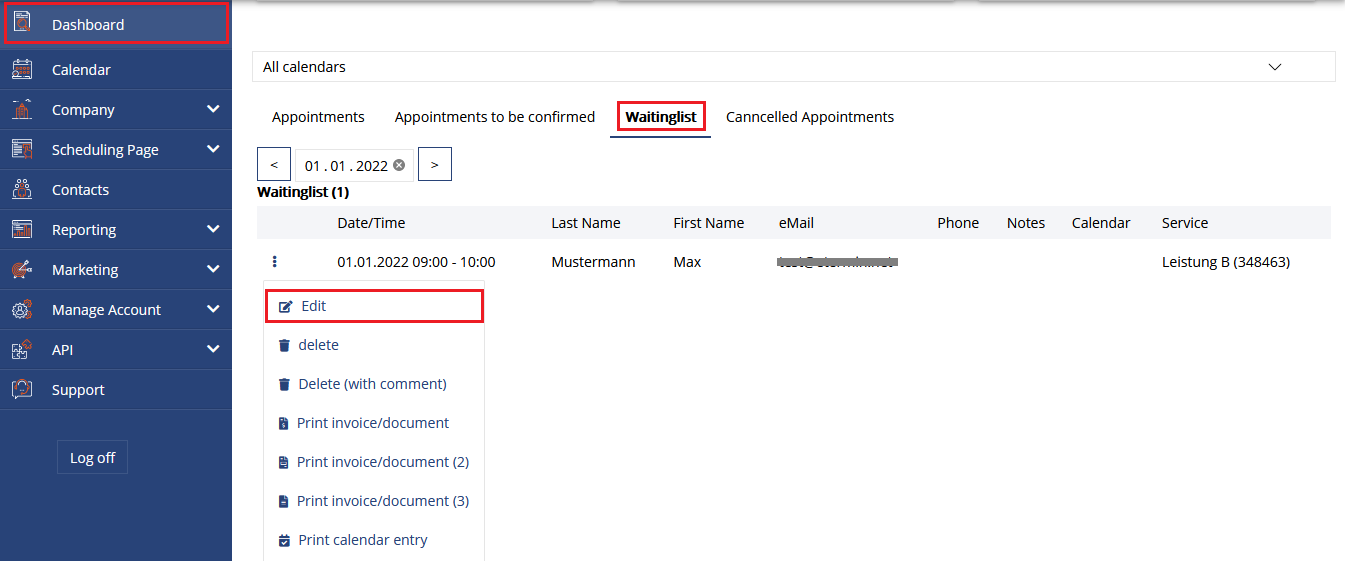Viewport: 1345px width, 561px height.
Task: Click the Notes column header
Action: pyautogui.click(x=1026, y=223)
